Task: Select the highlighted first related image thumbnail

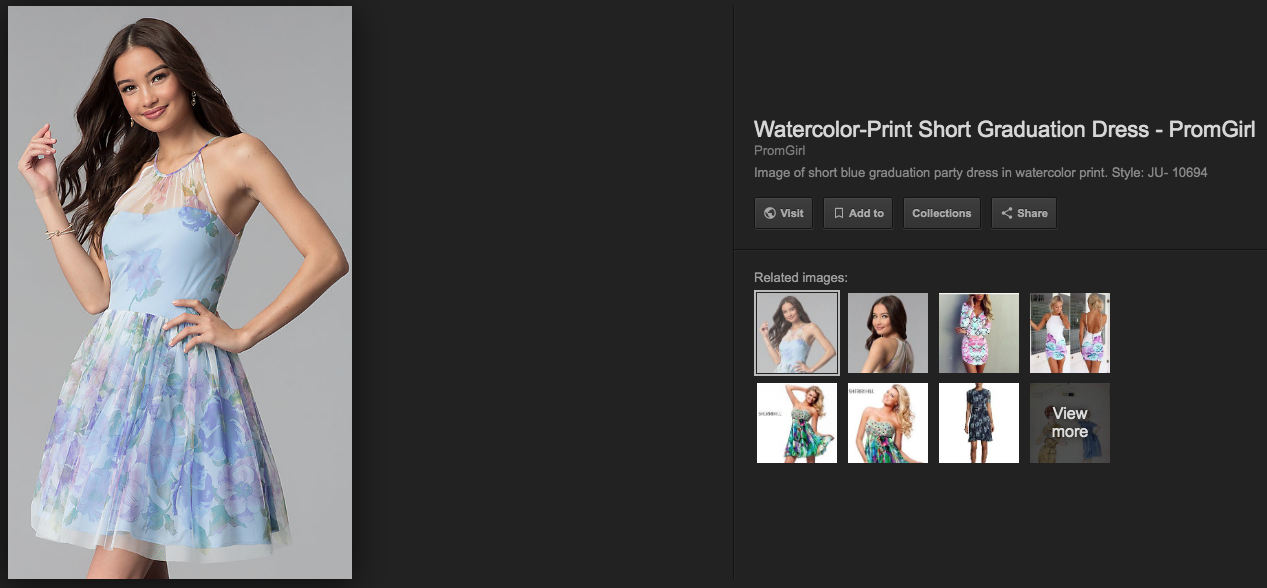Action: [797, 333]
